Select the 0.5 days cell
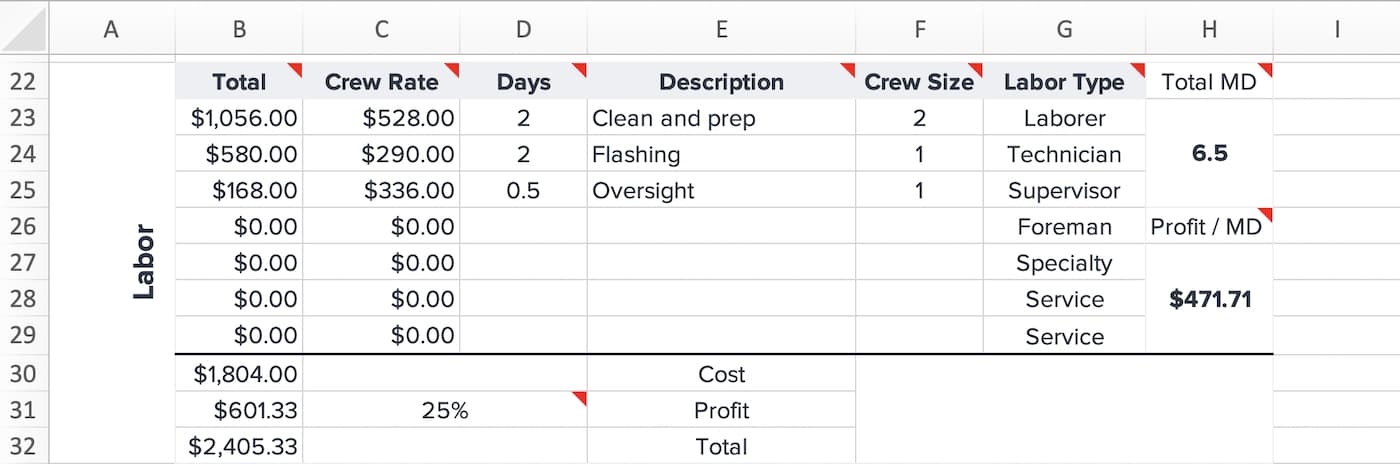 tap(523, 190)
